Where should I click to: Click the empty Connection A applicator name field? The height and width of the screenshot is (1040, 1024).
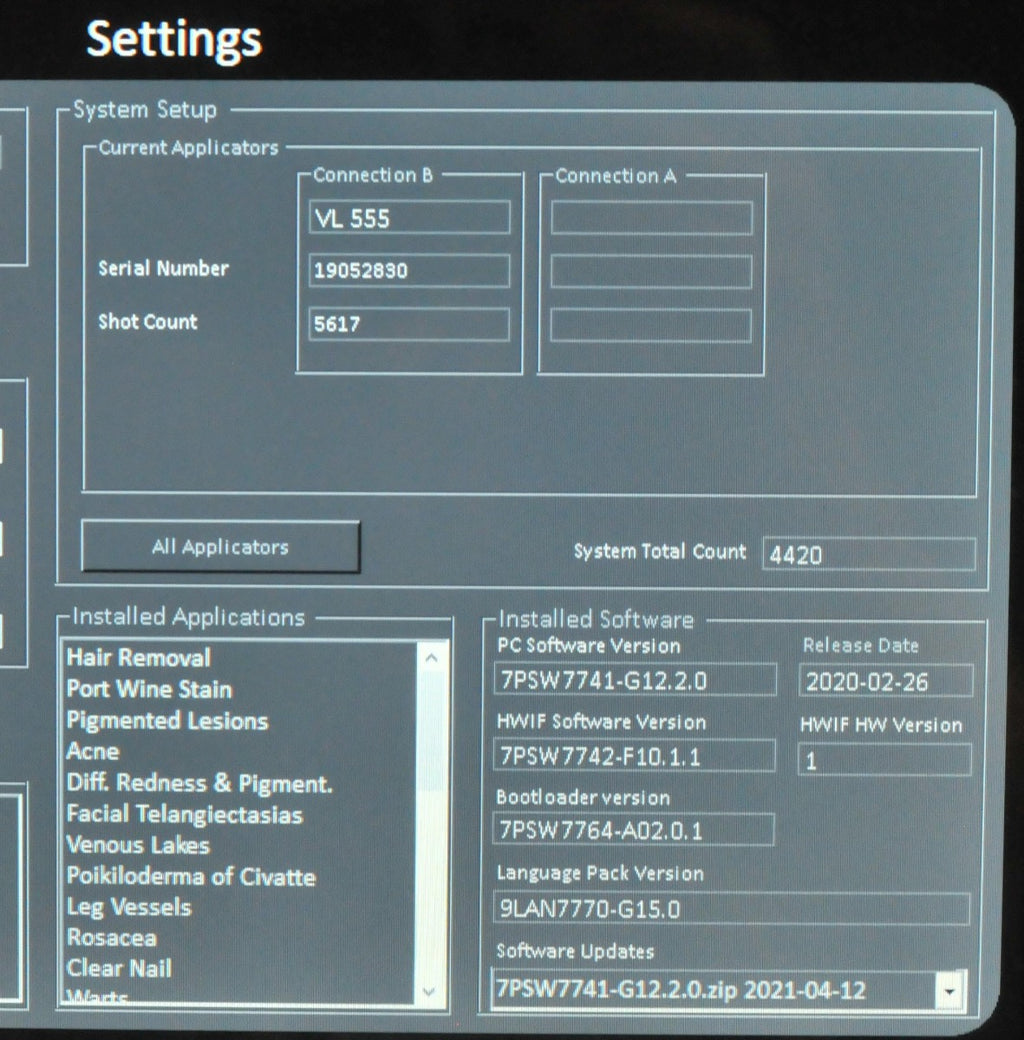pyautogui.click(x=651, y=218)
